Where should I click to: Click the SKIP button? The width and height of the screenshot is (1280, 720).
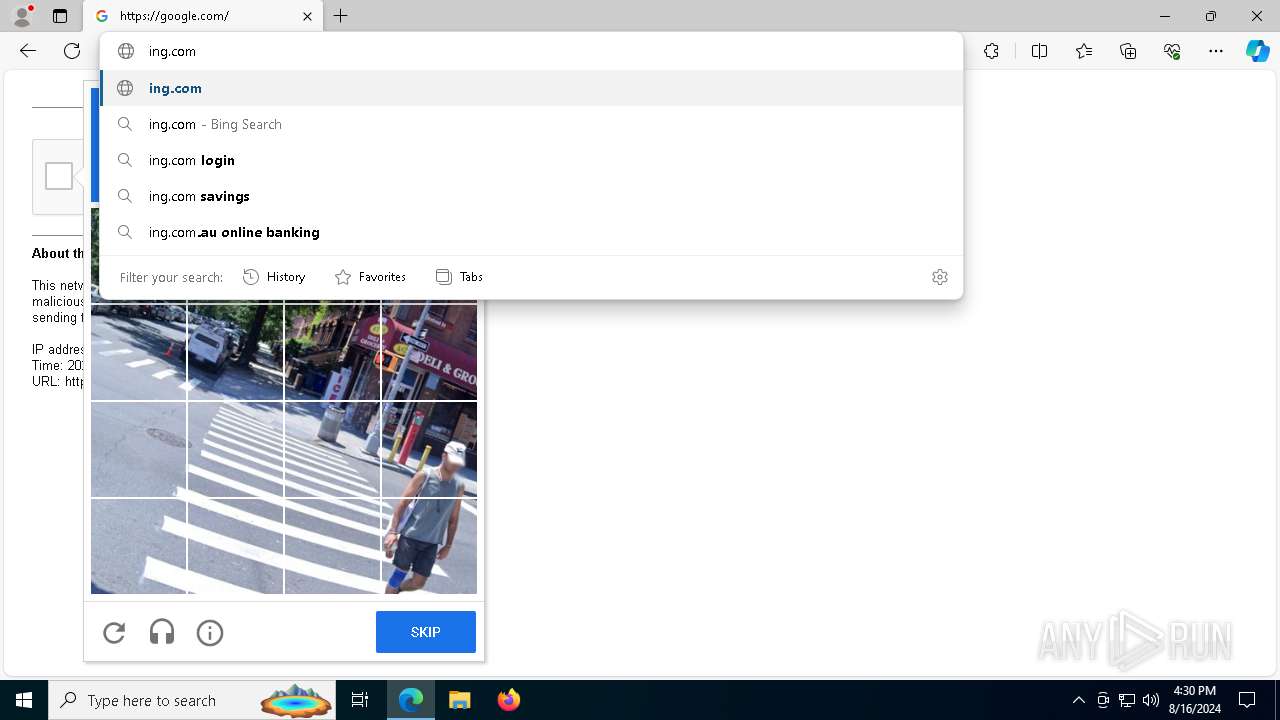[x=426, y=632]
